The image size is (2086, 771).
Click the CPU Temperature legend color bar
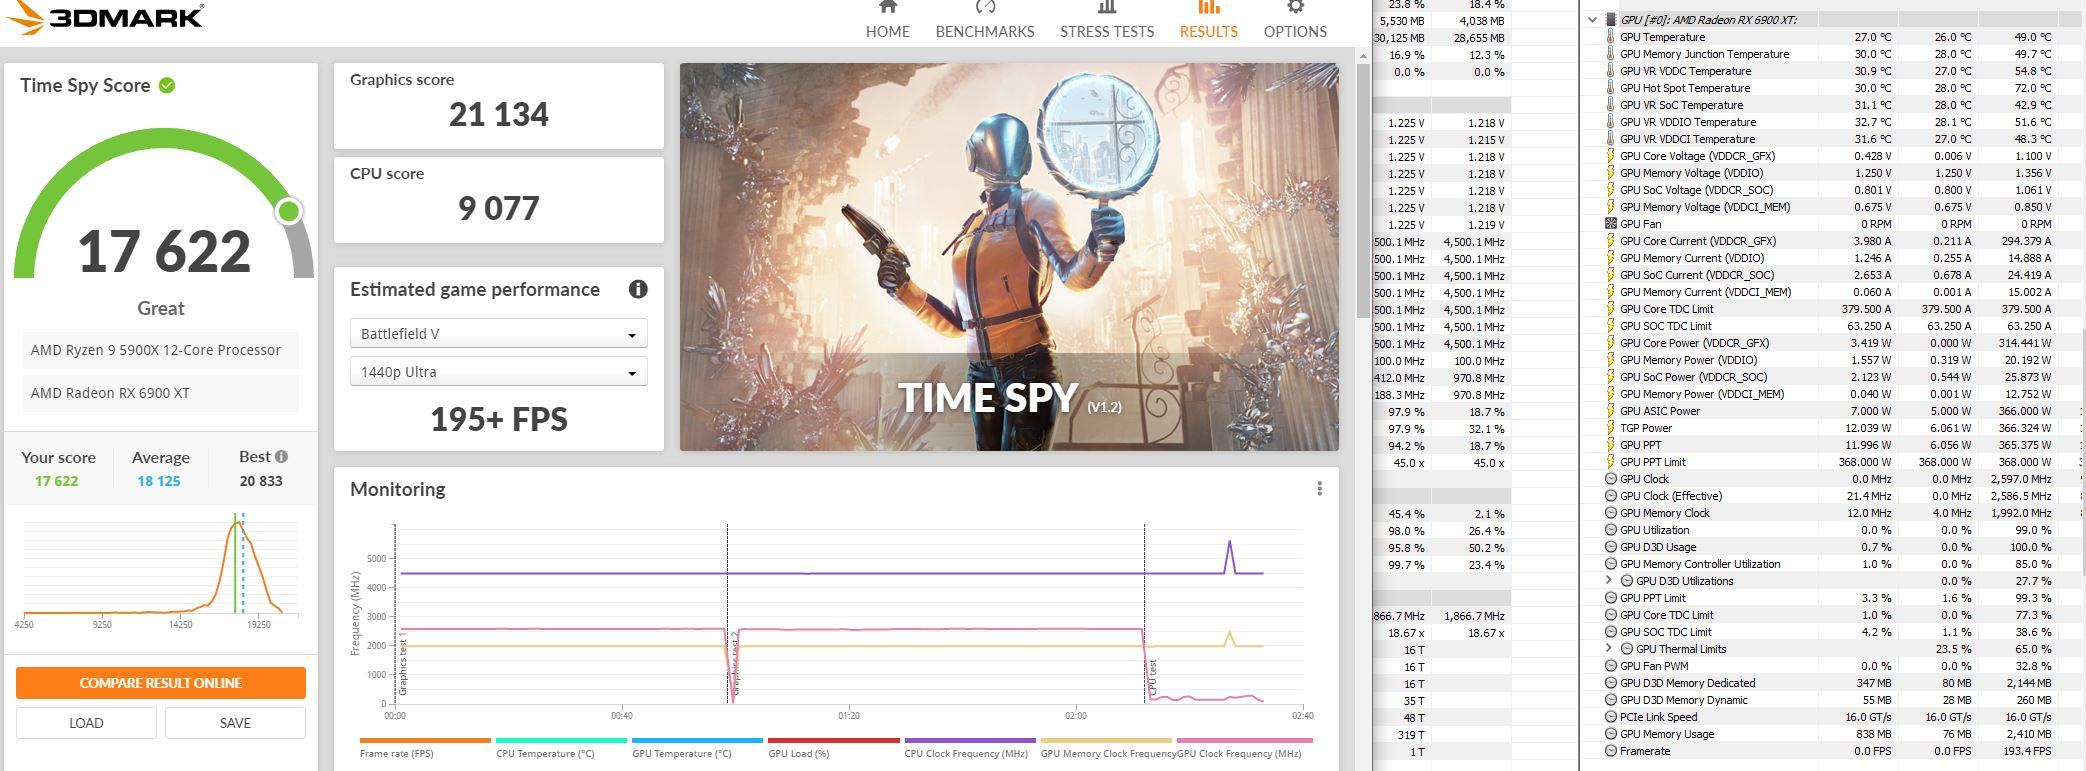(x=561, y=740)
